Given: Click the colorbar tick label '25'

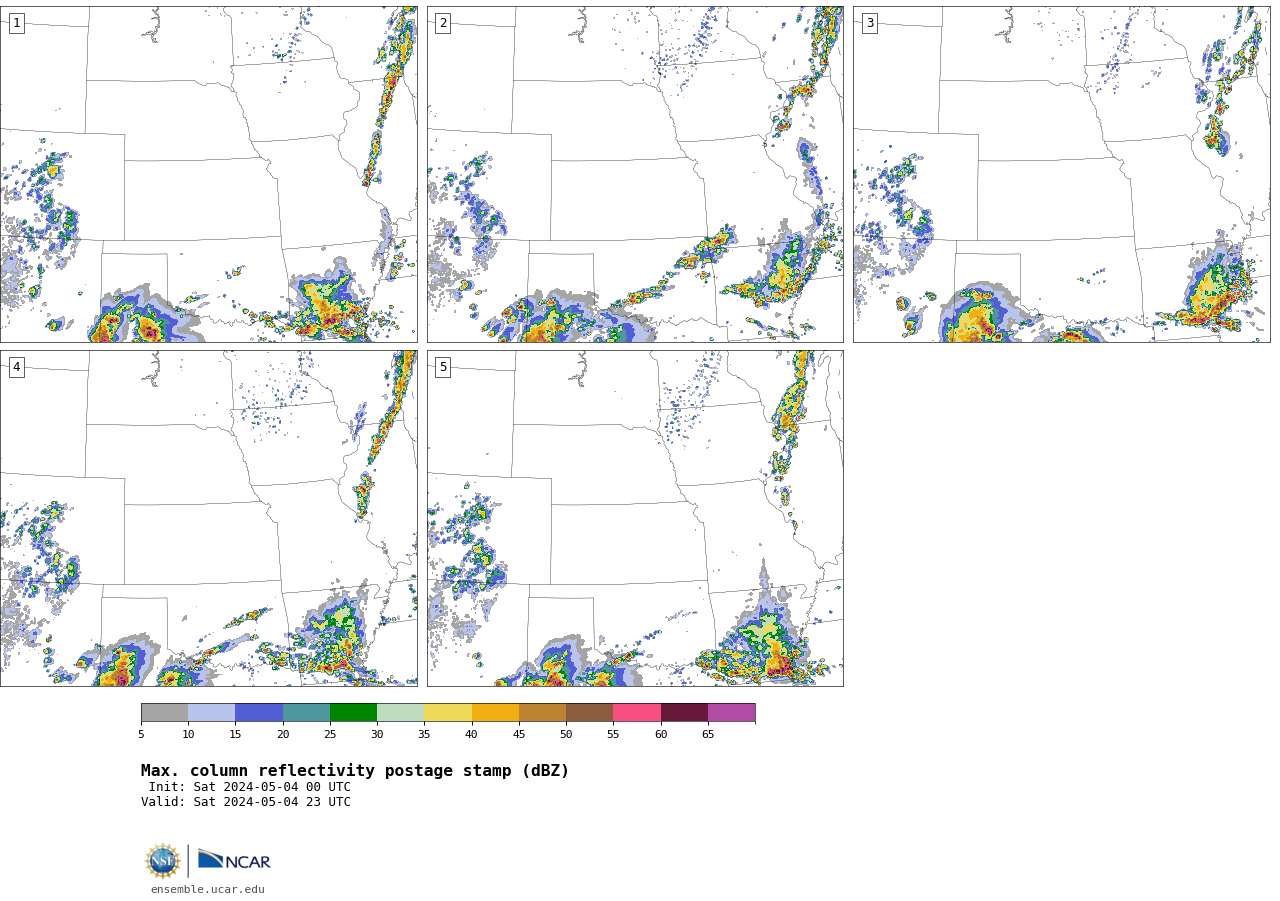Looking at the screenshot, I should click(330, 735).
